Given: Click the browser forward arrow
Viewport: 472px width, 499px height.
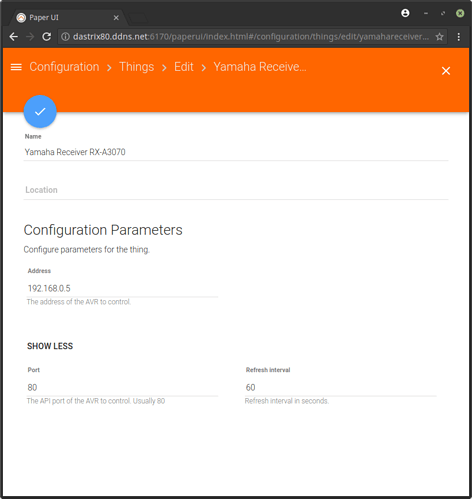Looking at the screenshot, I should [x=30, y=37].
